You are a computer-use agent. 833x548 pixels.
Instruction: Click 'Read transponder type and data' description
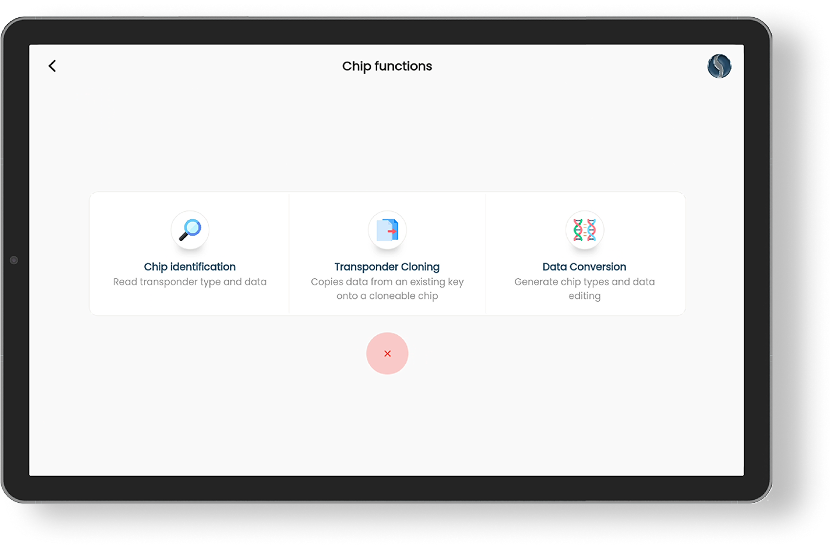190,282
